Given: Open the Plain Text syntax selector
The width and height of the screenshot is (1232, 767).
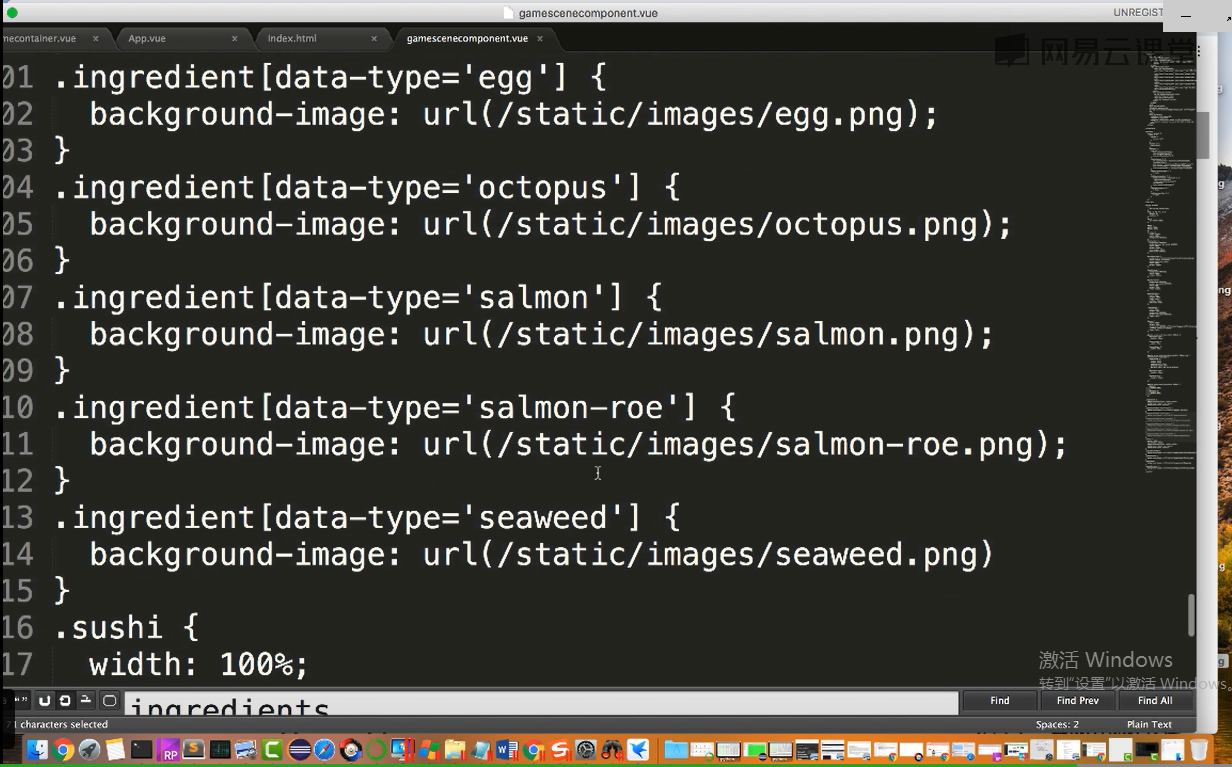Looking at the screenshot, I should click(x=1149, y=724).
